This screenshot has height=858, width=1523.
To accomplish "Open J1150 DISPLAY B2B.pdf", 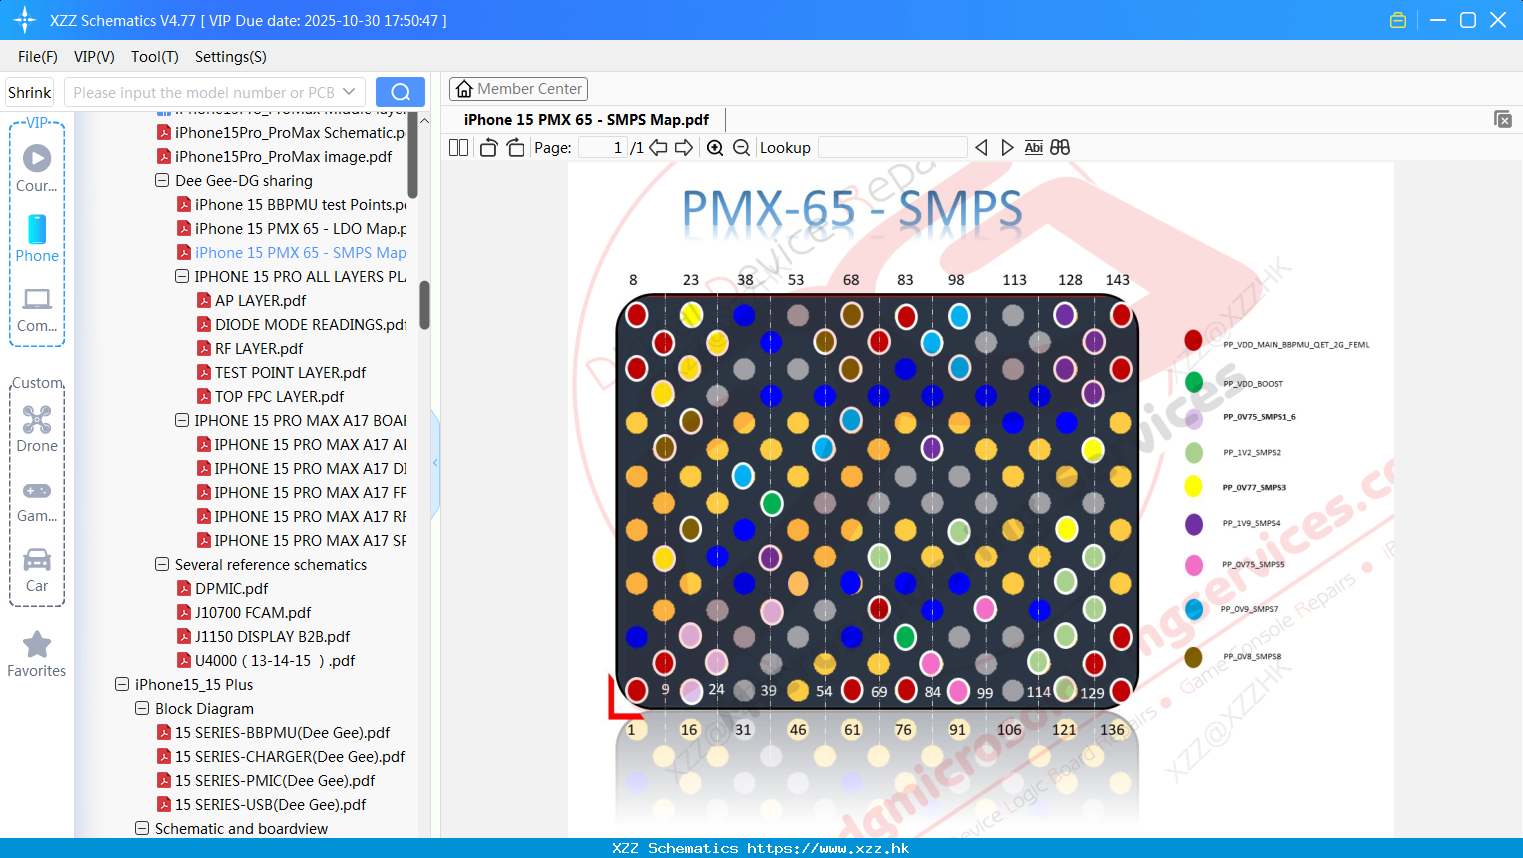I will 263,637.
